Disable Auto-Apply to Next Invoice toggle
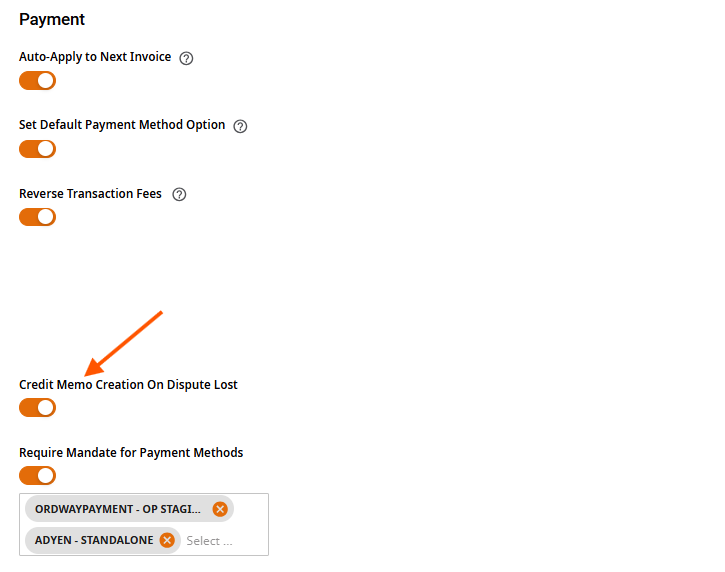The image size is (725, 572). click(x=37, y=81)
